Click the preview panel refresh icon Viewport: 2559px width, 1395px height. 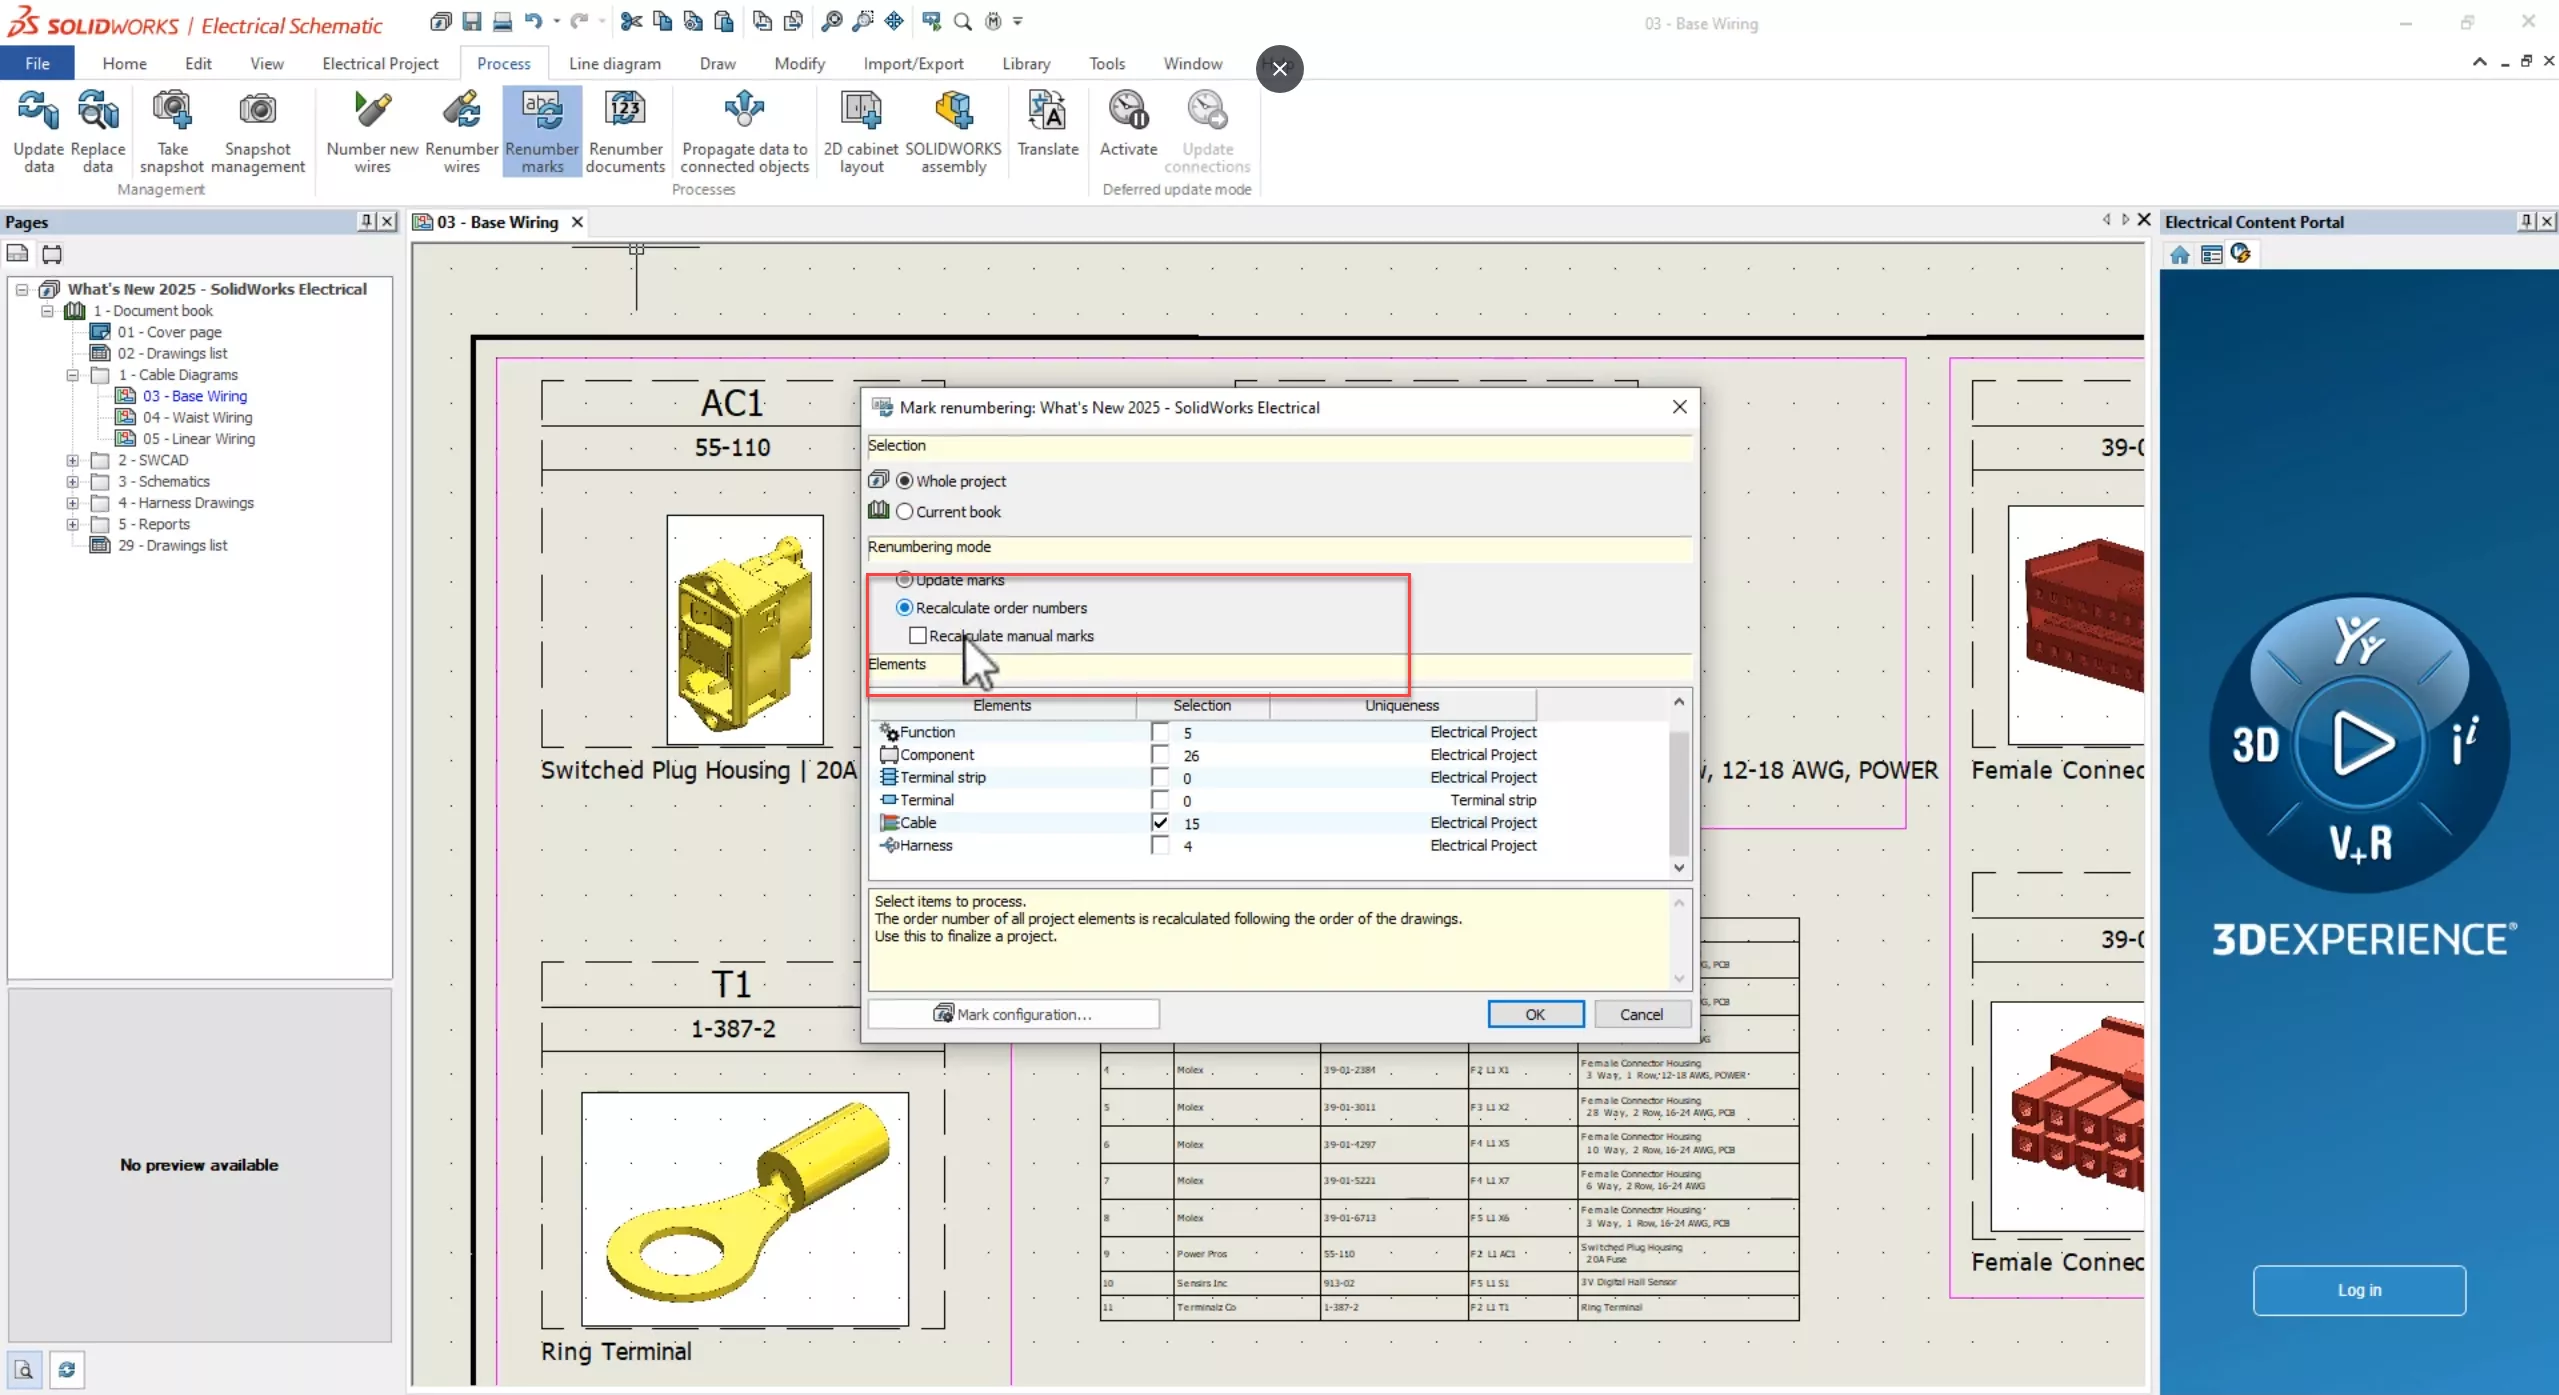coord(67,1370)
